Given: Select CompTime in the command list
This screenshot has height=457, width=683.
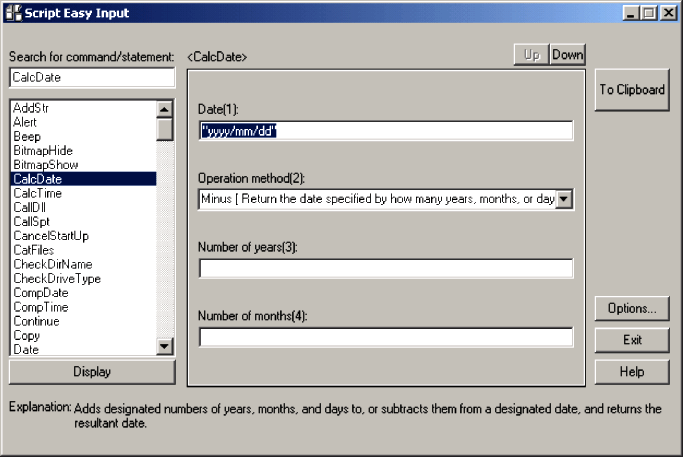Looking at the screenshot, I should (83, 307).
